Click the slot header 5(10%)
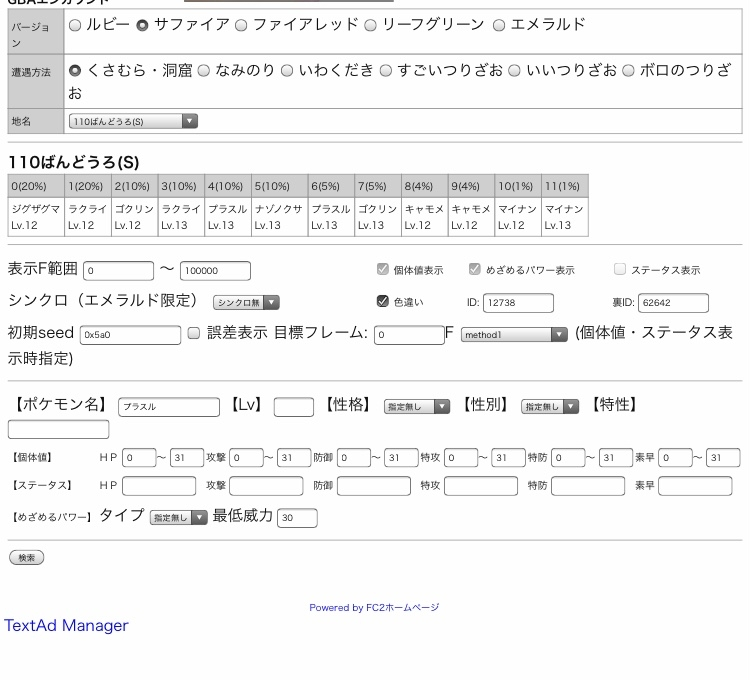Image resolution: width=750 pixels, height=680 pixels. click(279, 186)
